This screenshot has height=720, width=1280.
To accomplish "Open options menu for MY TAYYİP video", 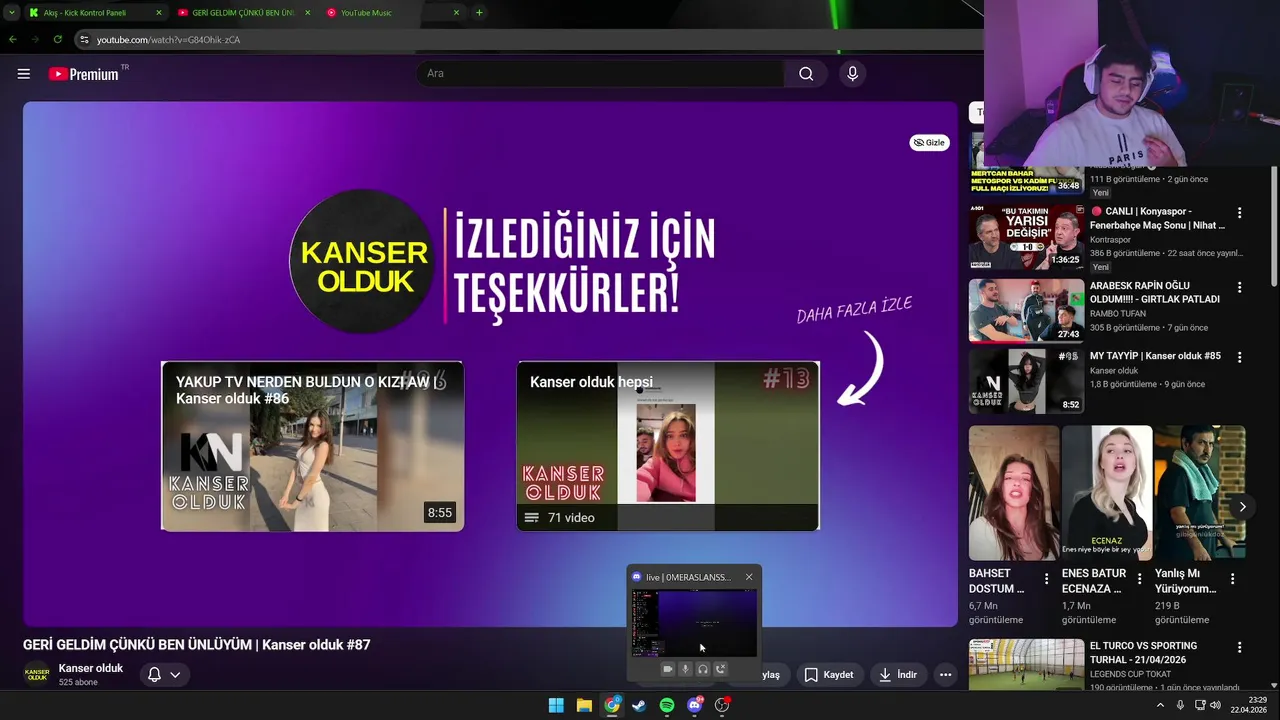I will click(1239, 357).
